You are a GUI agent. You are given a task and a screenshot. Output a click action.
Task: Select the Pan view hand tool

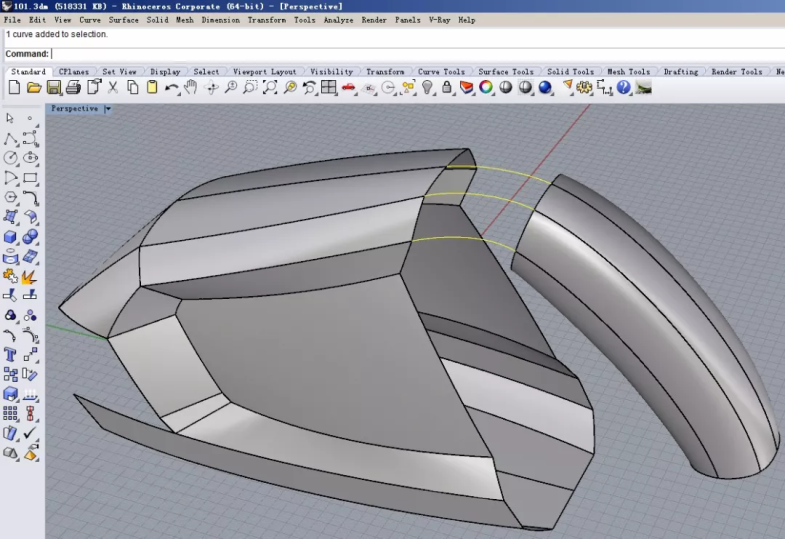coord(191,88)
